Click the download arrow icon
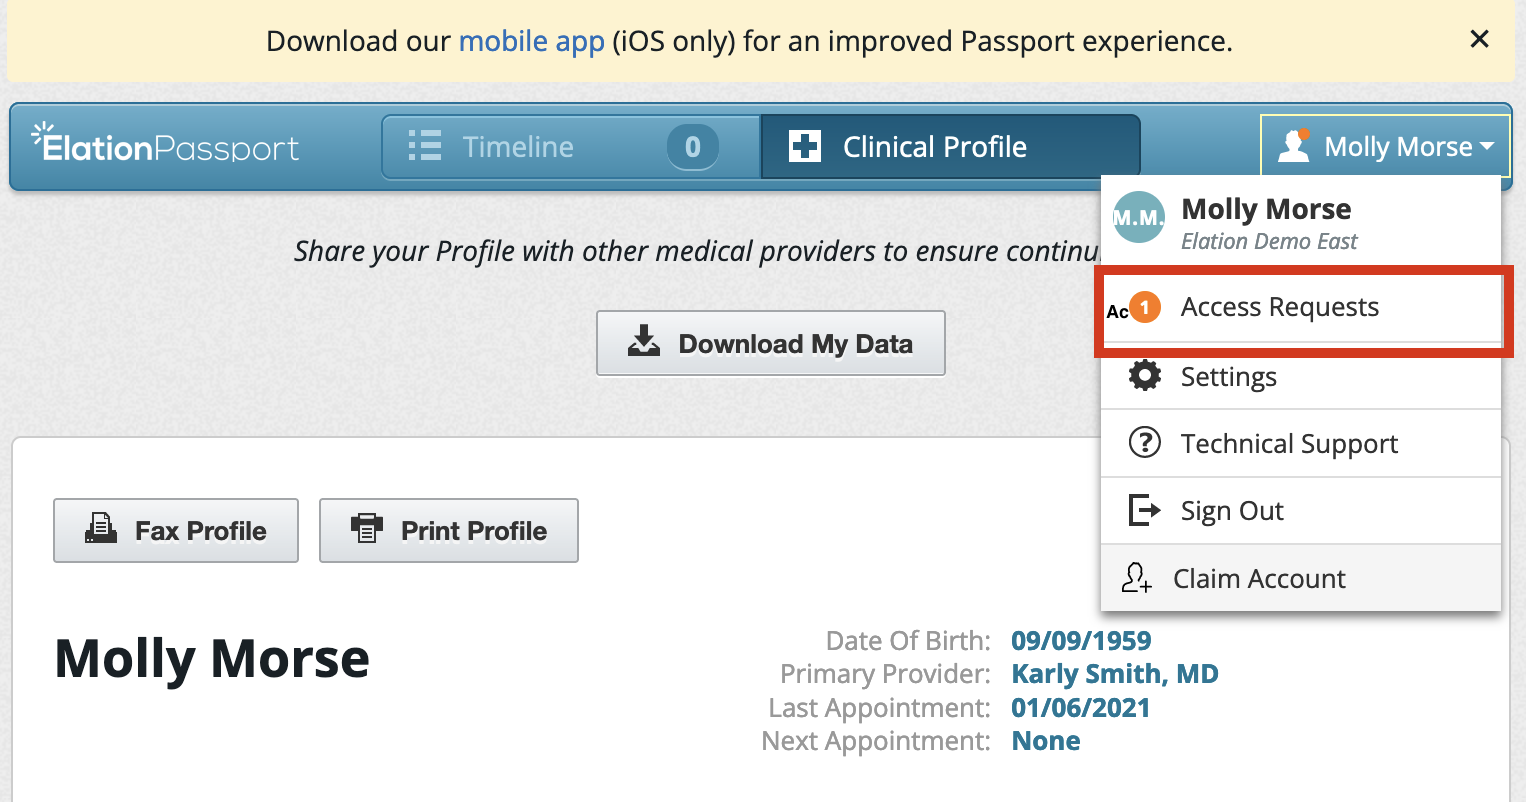Screen dimensions: 1526x802 (644, 343)
